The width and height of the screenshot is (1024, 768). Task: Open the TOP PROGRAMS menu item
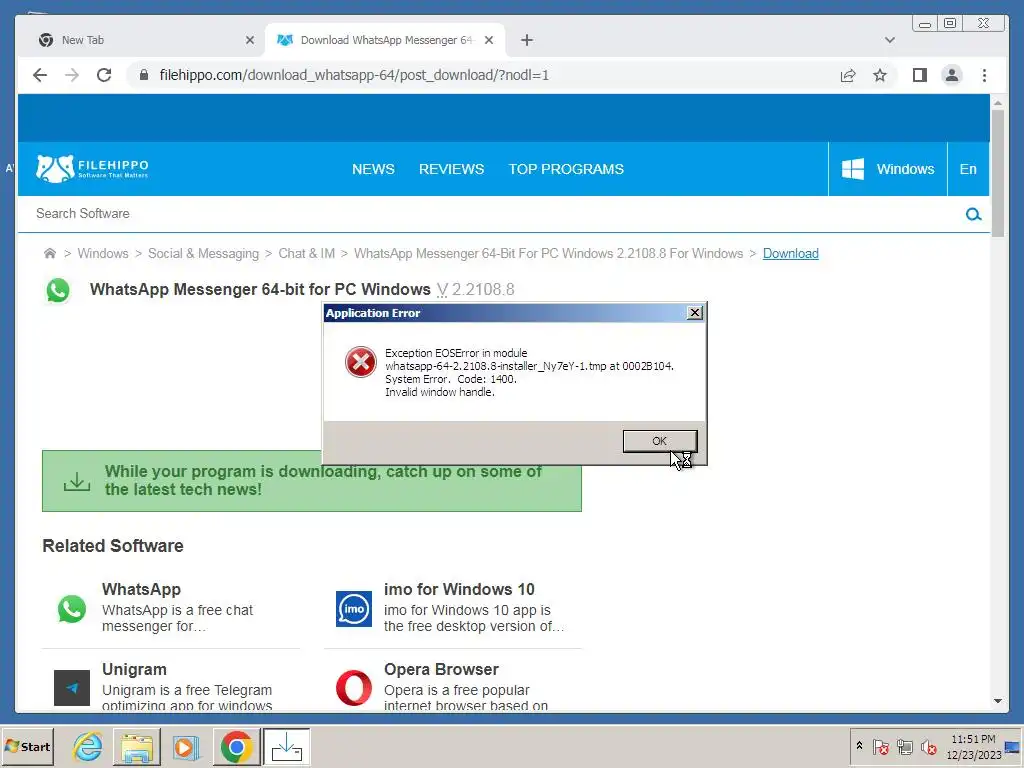coord(566,169)
